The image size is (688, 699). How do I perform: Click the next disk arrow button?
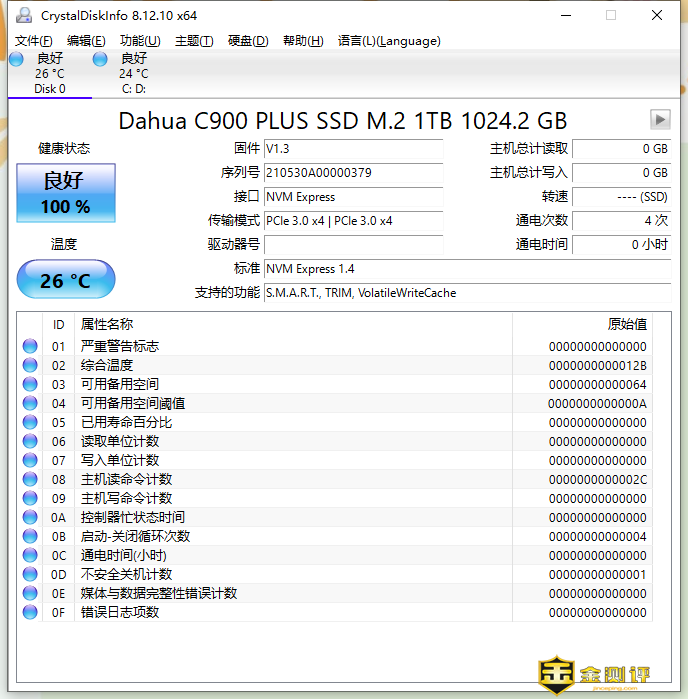tap(659, 120)
